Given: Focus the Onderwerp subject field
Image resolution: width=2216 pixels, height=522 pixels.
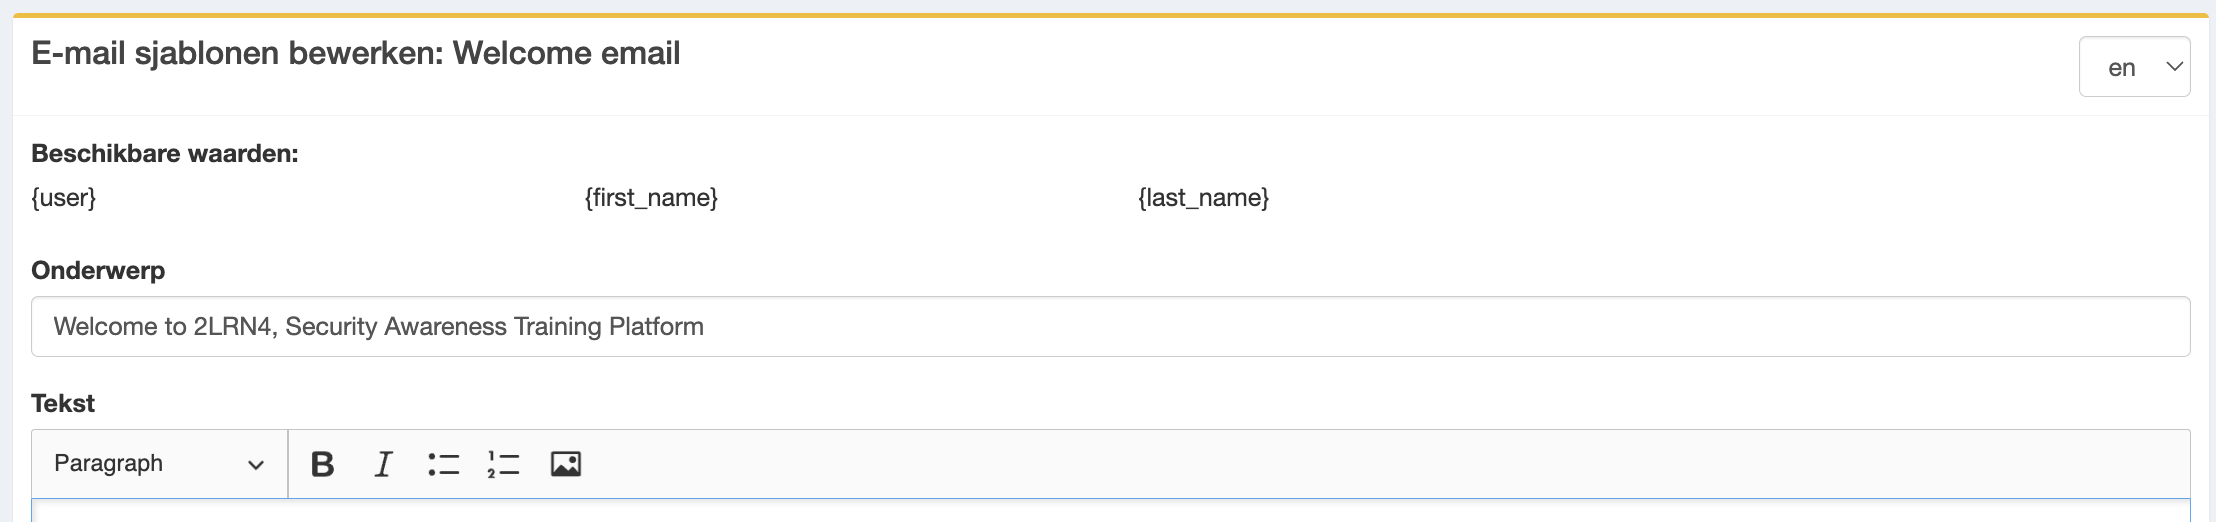Looking at the screenshot, I should click(x=1110, y=326).
